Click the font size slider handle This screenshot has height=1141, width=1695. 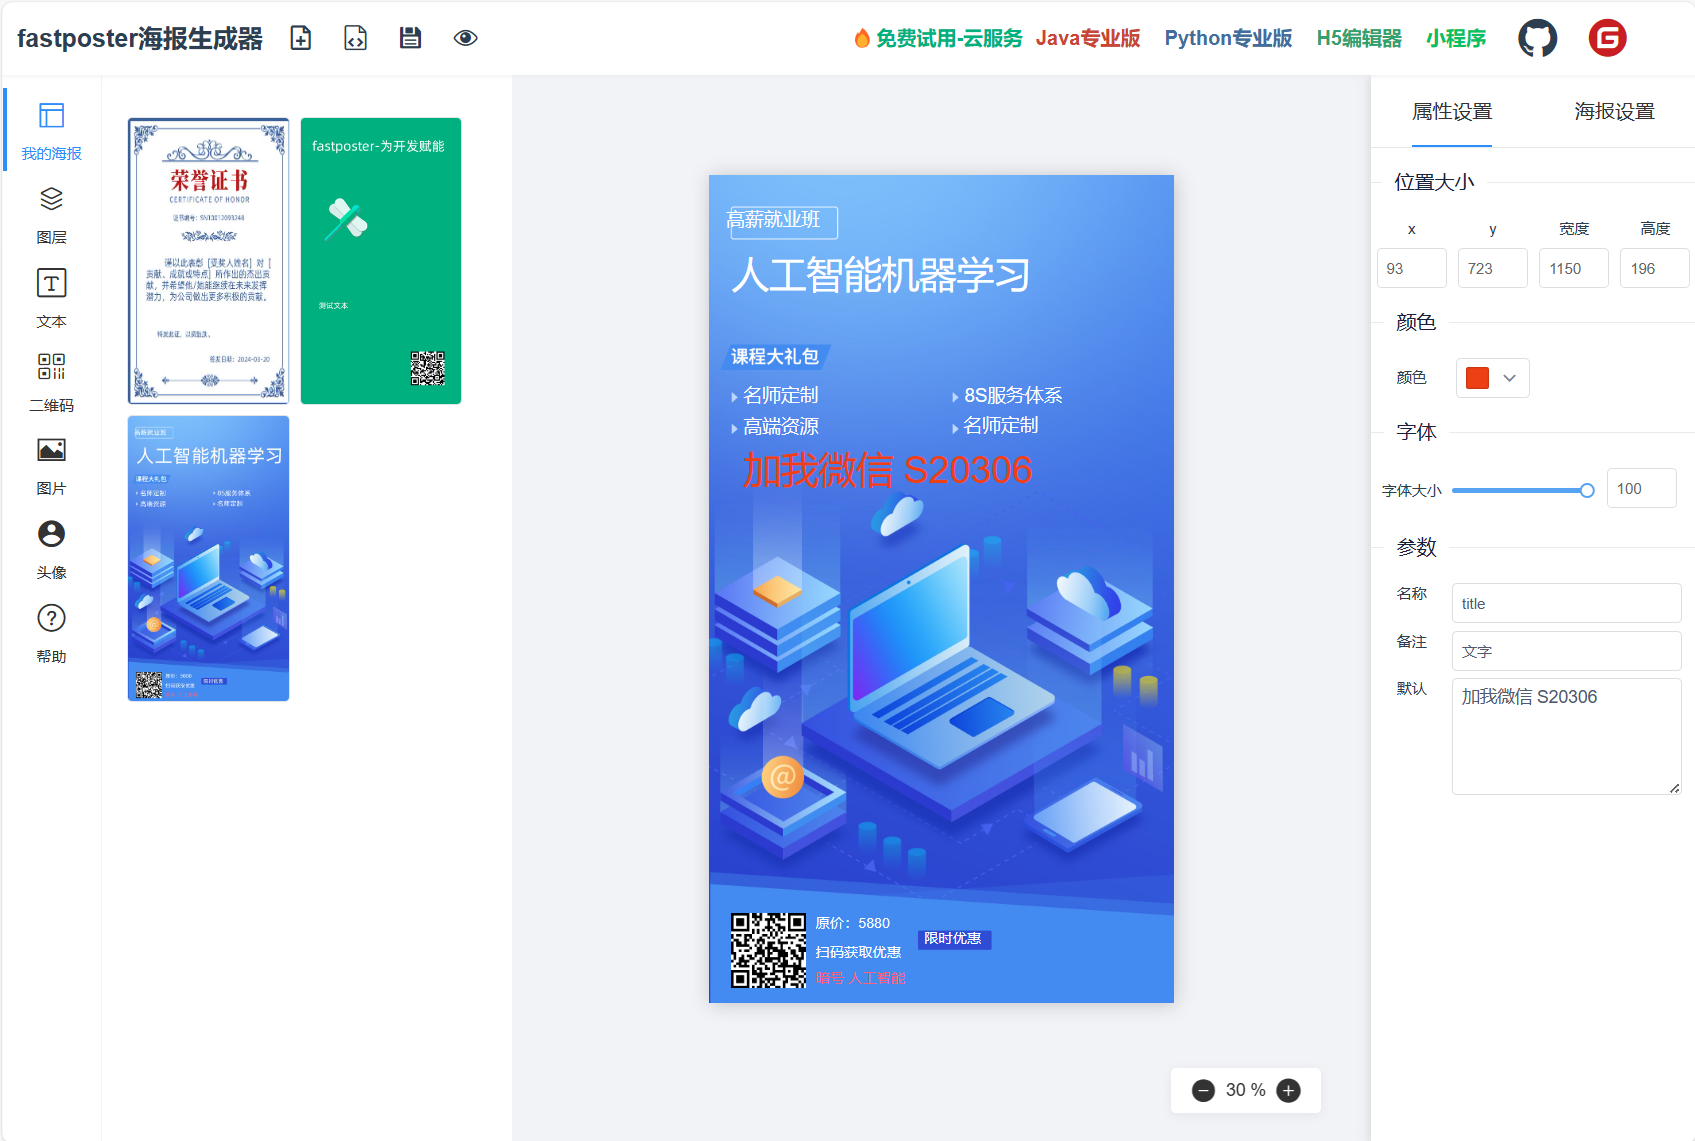(1586, 490)
